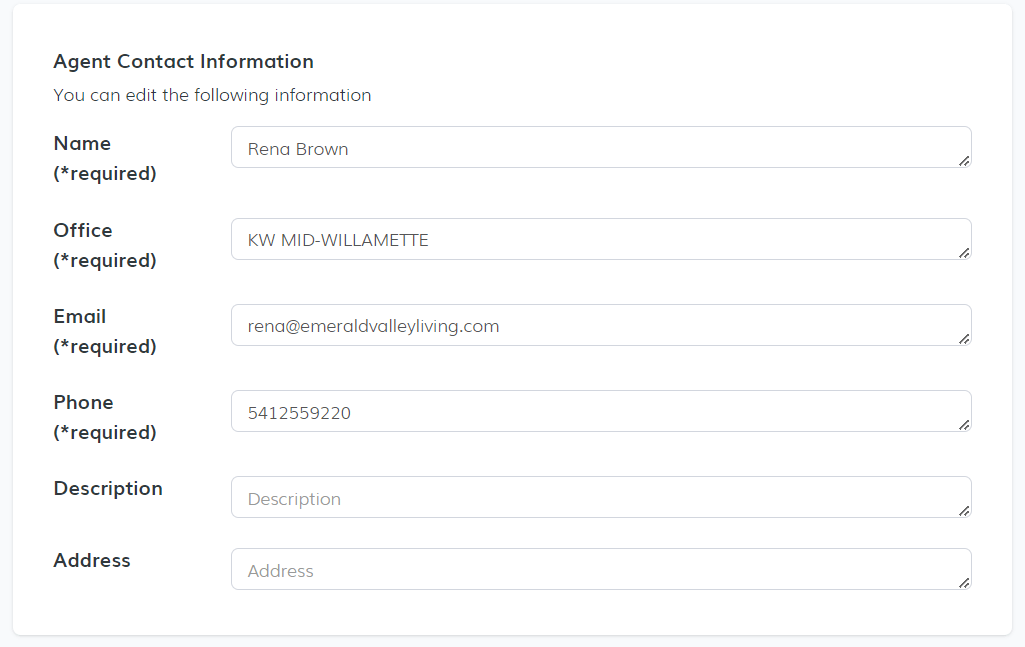The image size is (1025, 647).
Task: Click into the Phone number field
Action: [x=600, y=412]
